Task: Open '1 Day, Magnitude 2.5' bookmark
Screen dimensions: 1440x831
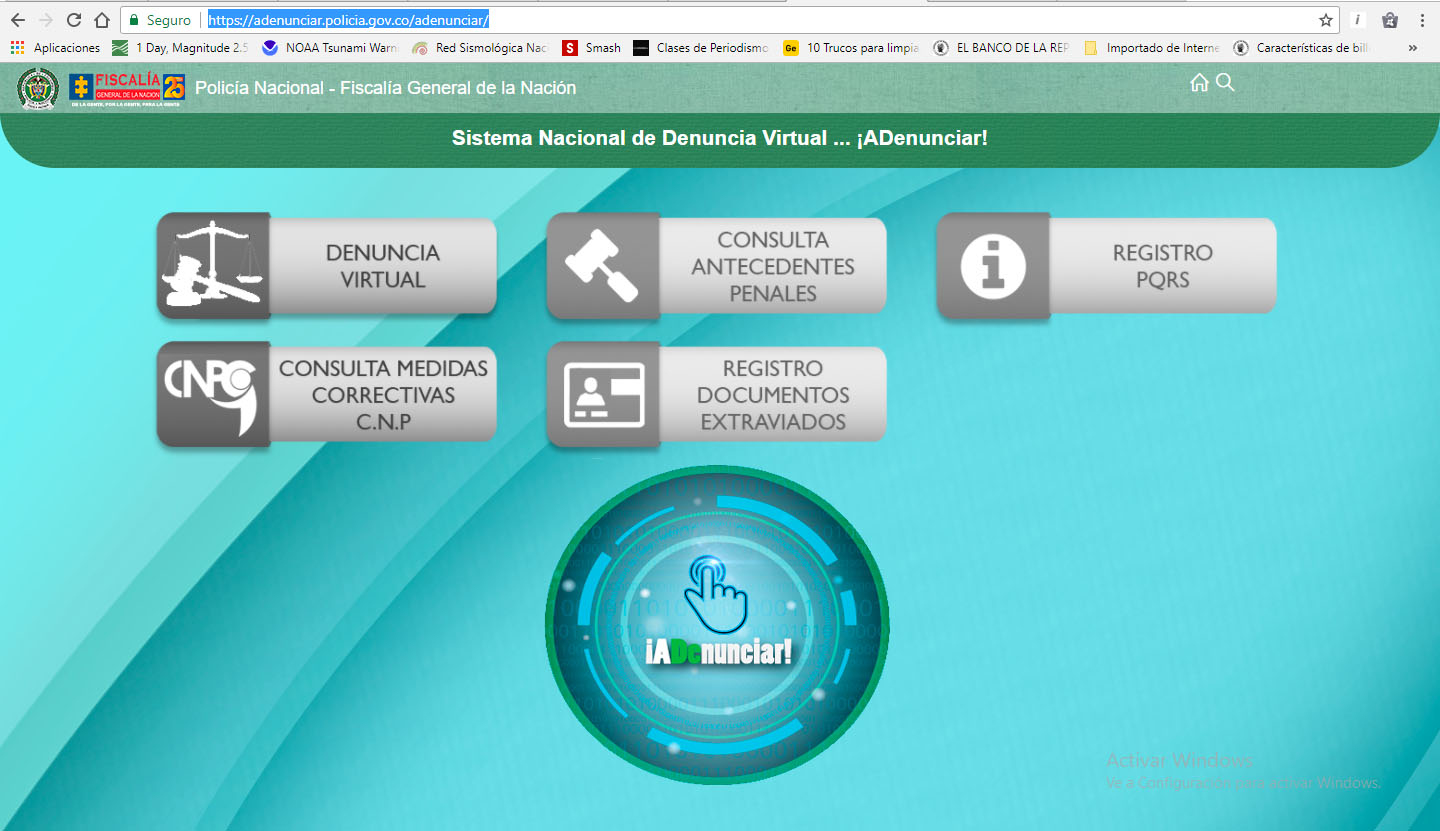Action: 180,47
